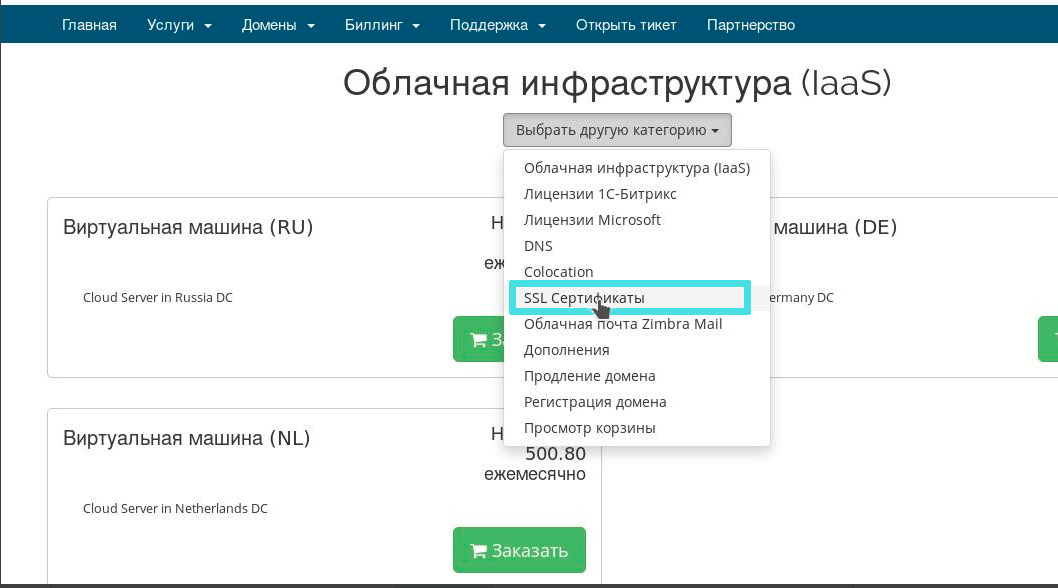Expand the Домены navigation dropdown
1058x588 pixels.
point(278,25)
